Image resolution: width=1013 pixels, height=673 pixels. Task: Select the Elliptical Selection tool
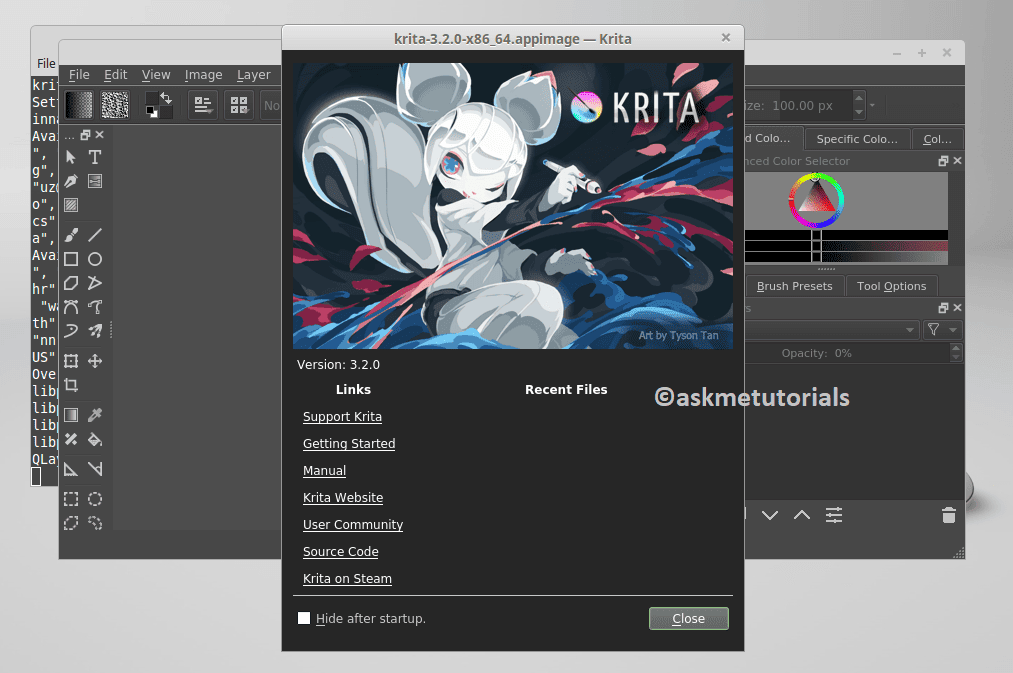pyautogui.click(x=95, y=499)
